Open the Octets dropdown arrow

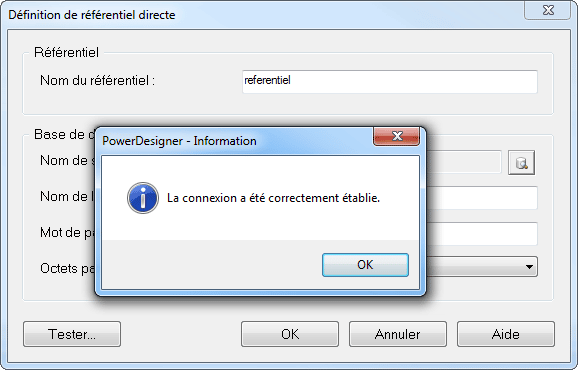529,266
